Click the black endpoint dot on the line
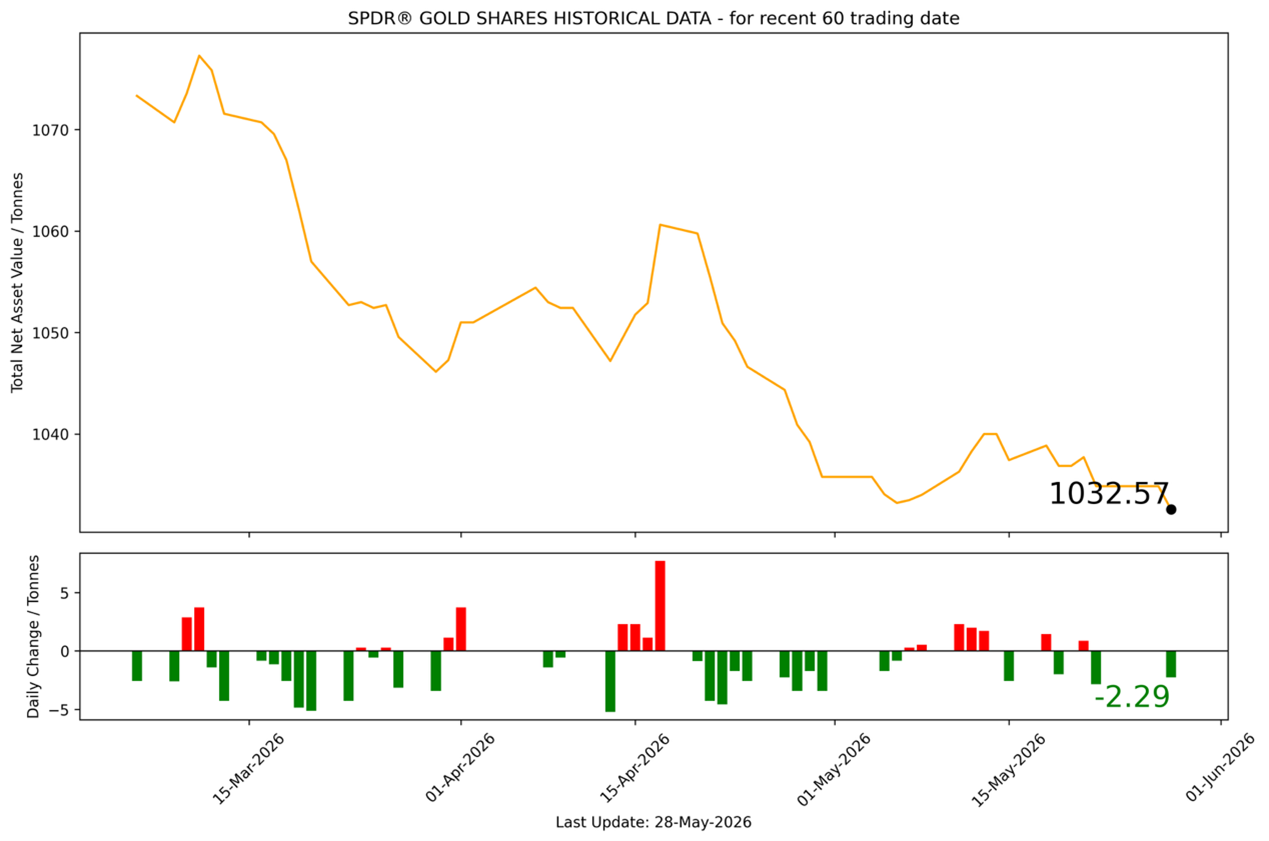The image size is (1269, 841). point(1171,509)
